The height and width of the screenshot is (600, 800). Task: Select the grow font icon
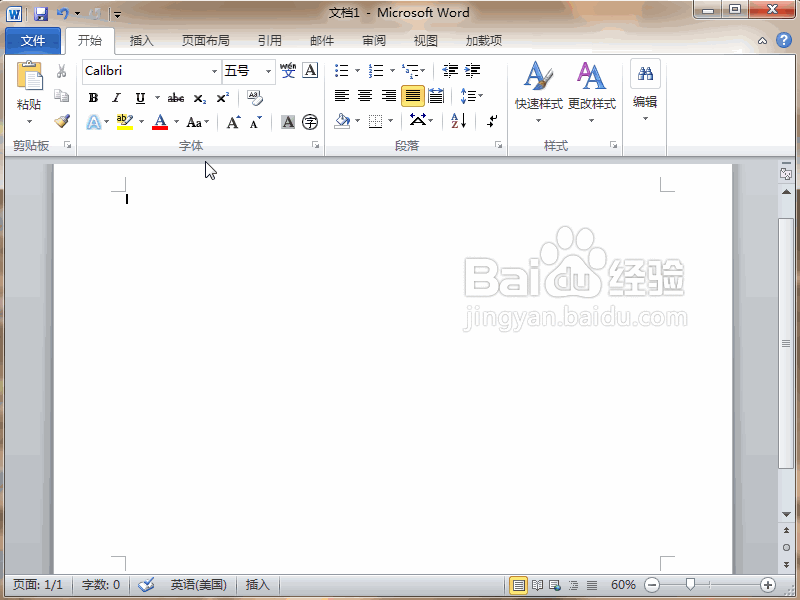pos(232,121)
